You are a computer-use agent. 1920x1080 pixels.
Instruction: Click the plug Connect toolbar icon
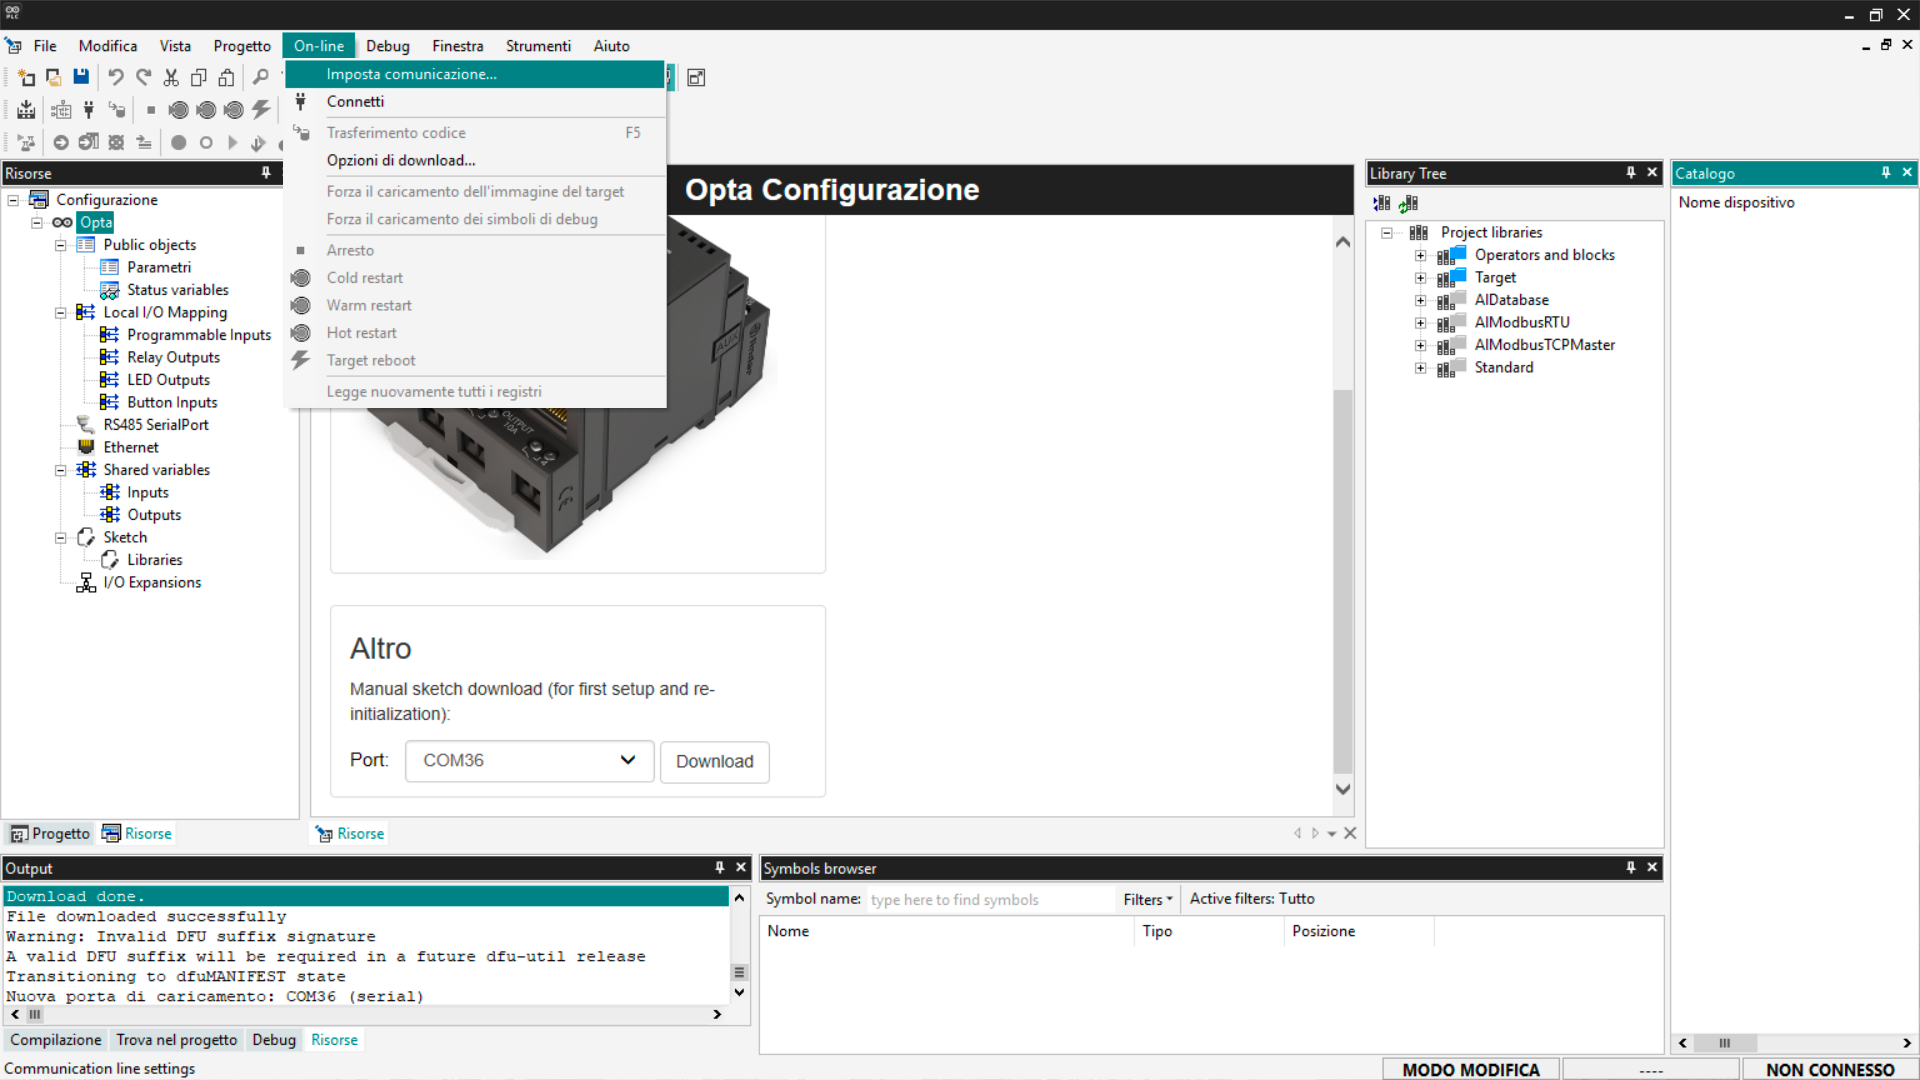click(89, 110)
